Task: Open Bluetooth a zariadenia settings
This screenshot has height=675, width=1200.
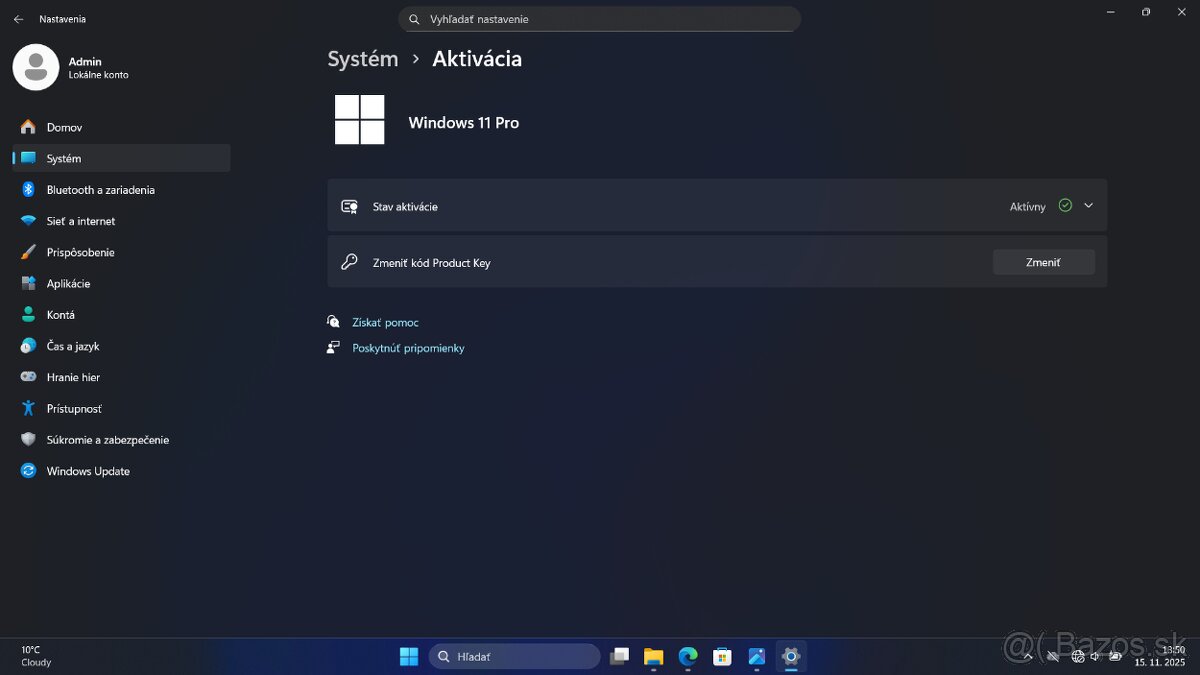Action: point(100,190)
